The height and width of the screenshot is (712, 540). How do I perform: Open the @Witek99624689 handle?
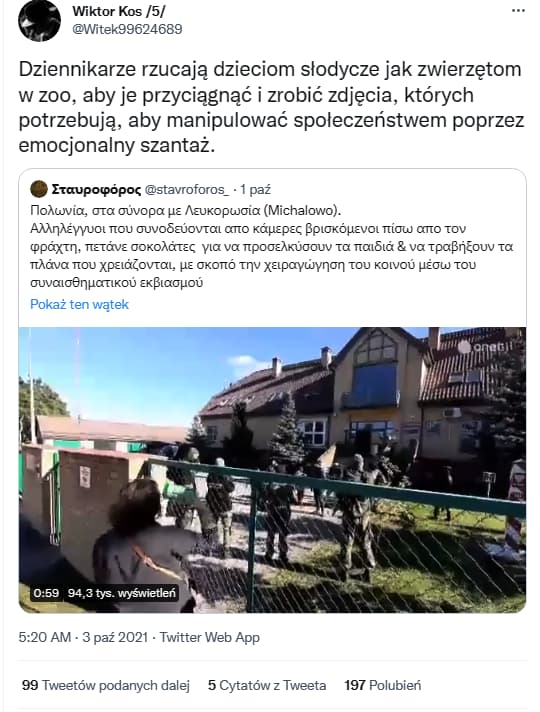click(127, 29)
